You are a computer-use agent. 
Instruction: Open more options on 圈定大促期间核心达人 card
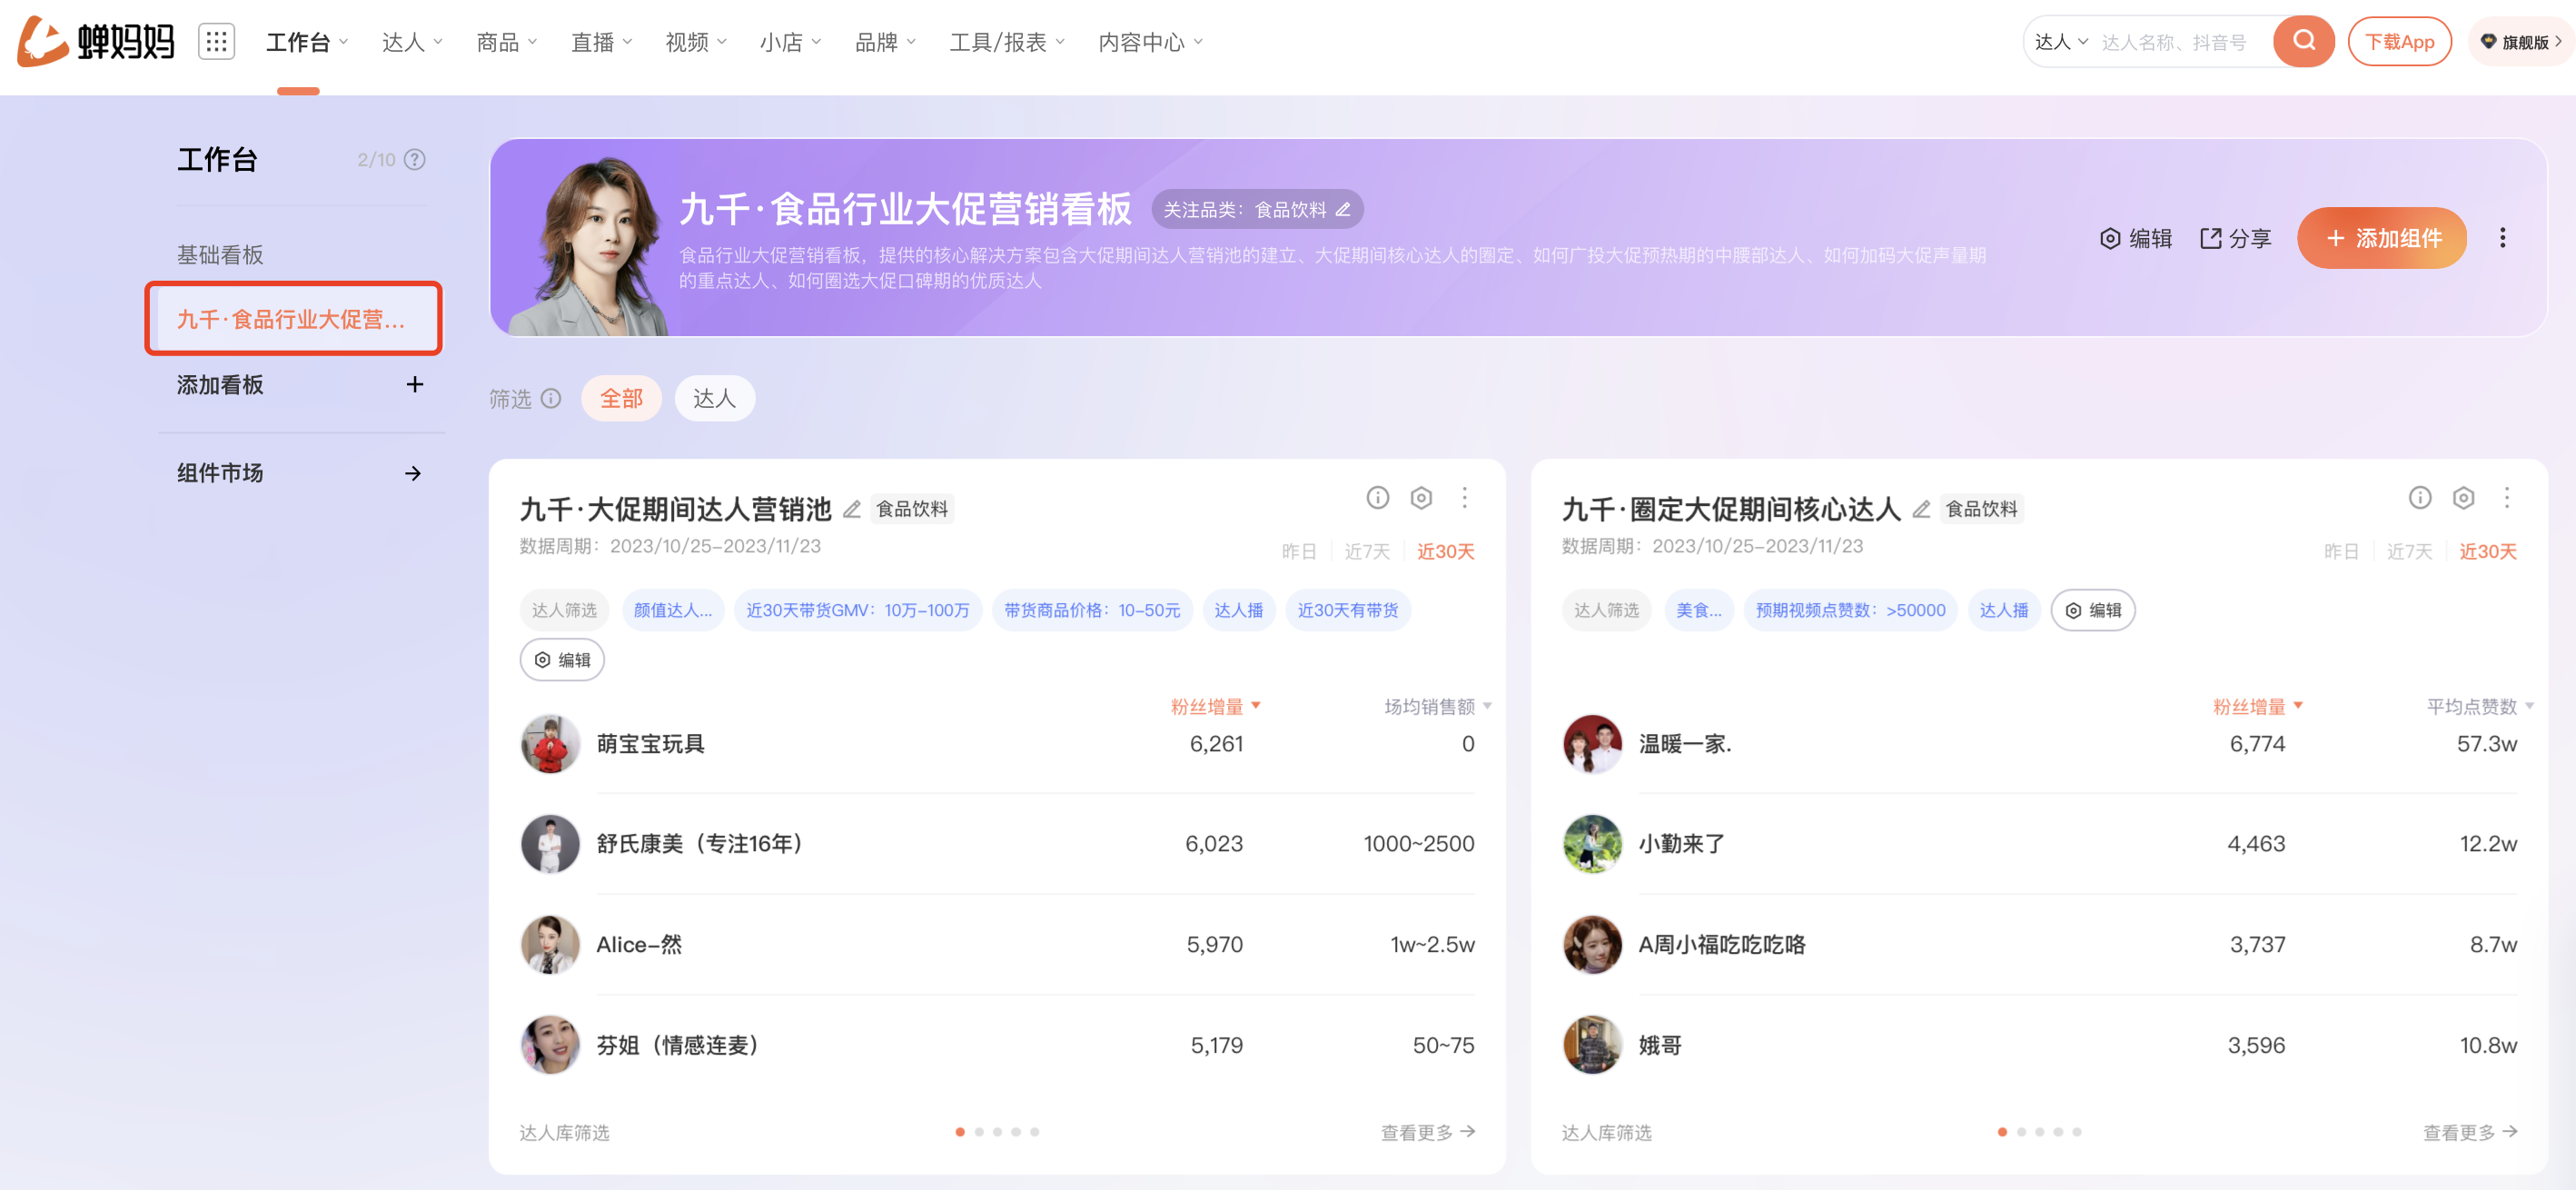point(2507,498)
